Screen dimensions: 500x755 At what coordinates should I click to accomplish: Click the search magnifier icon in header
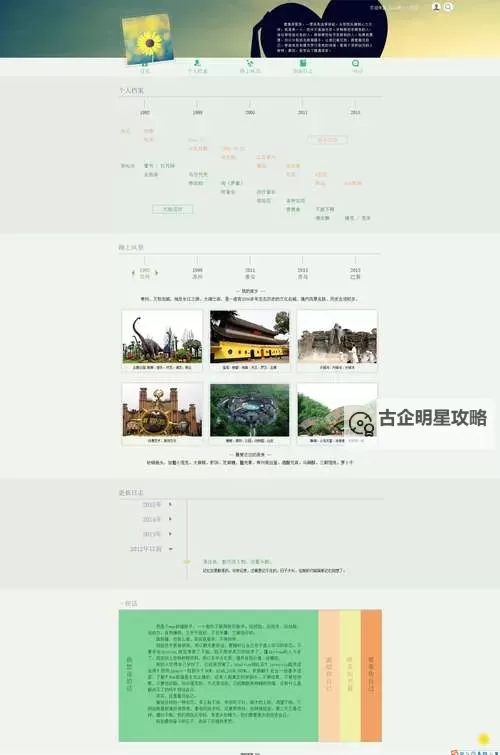(448, 7)
